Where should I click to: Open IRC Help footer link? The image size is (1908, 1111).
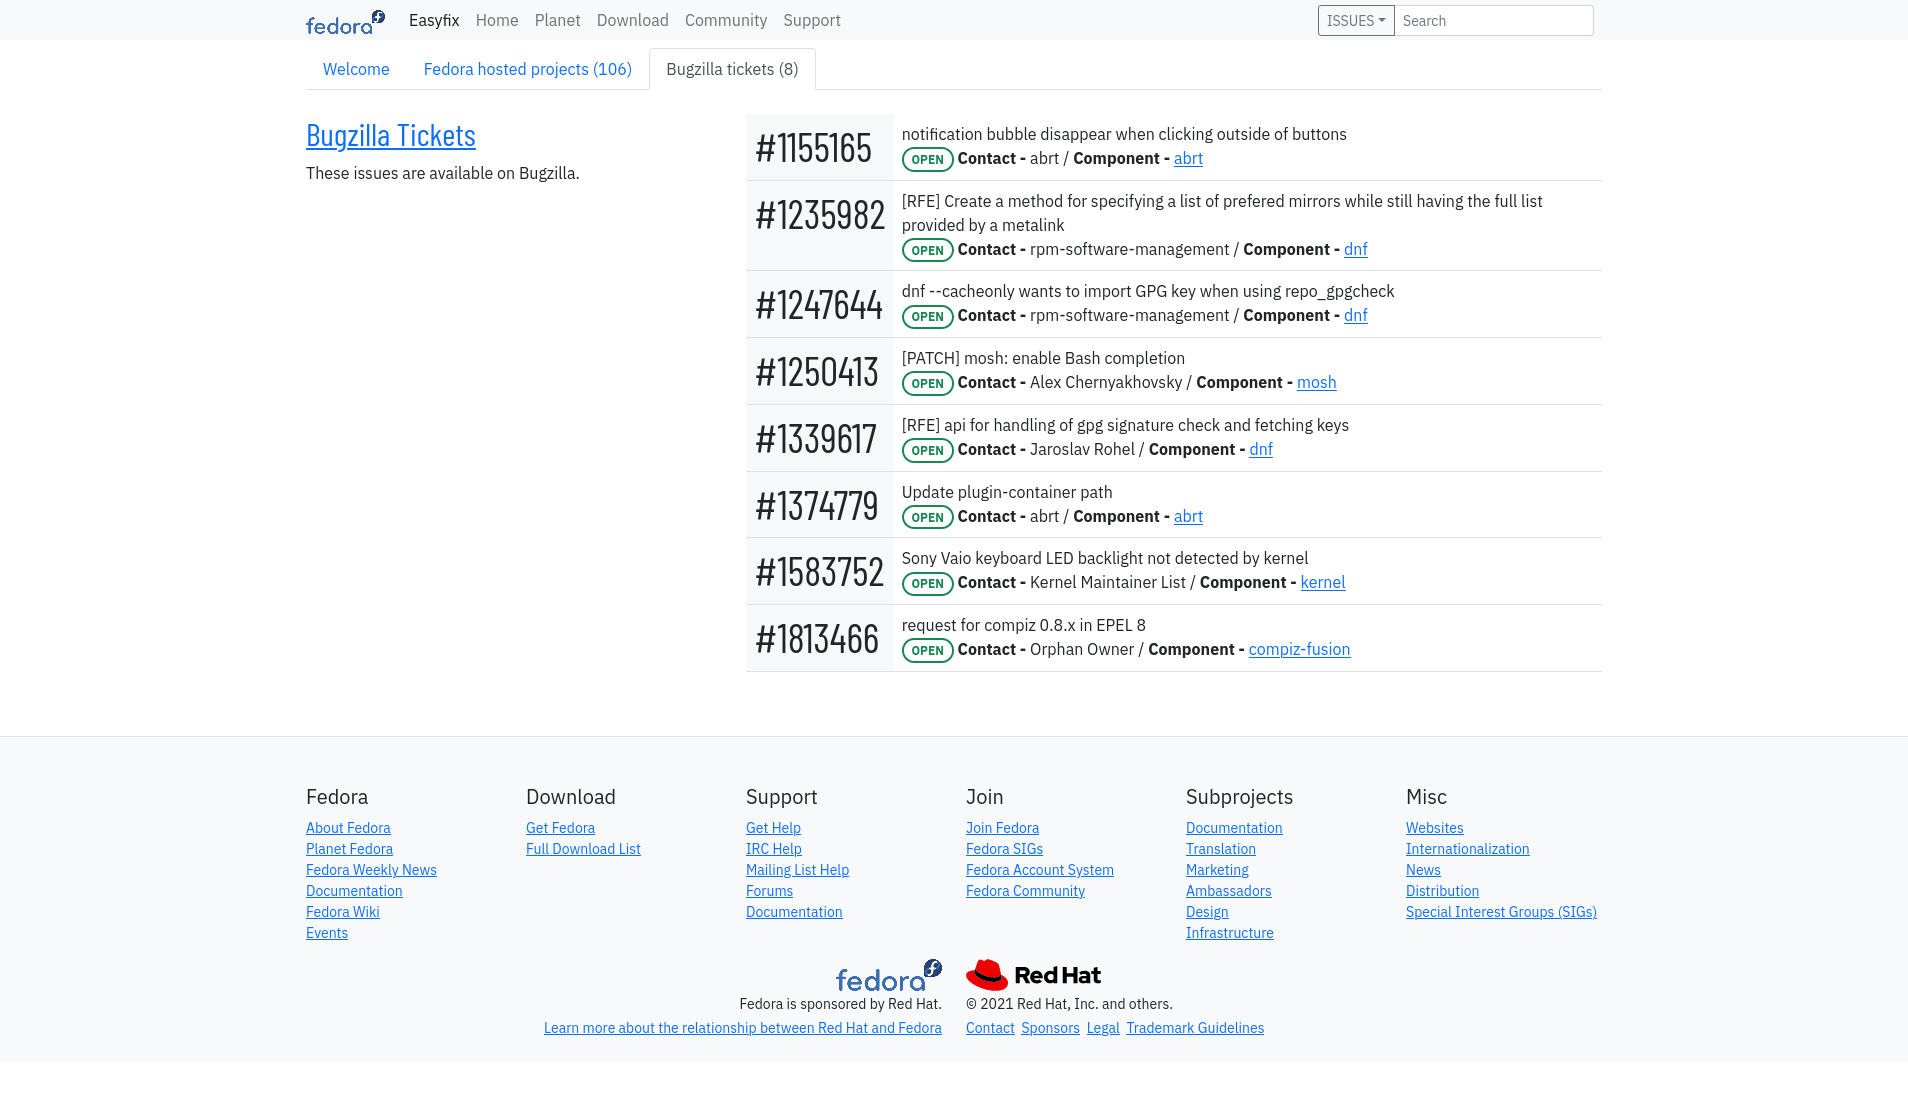tap(774, 849)
